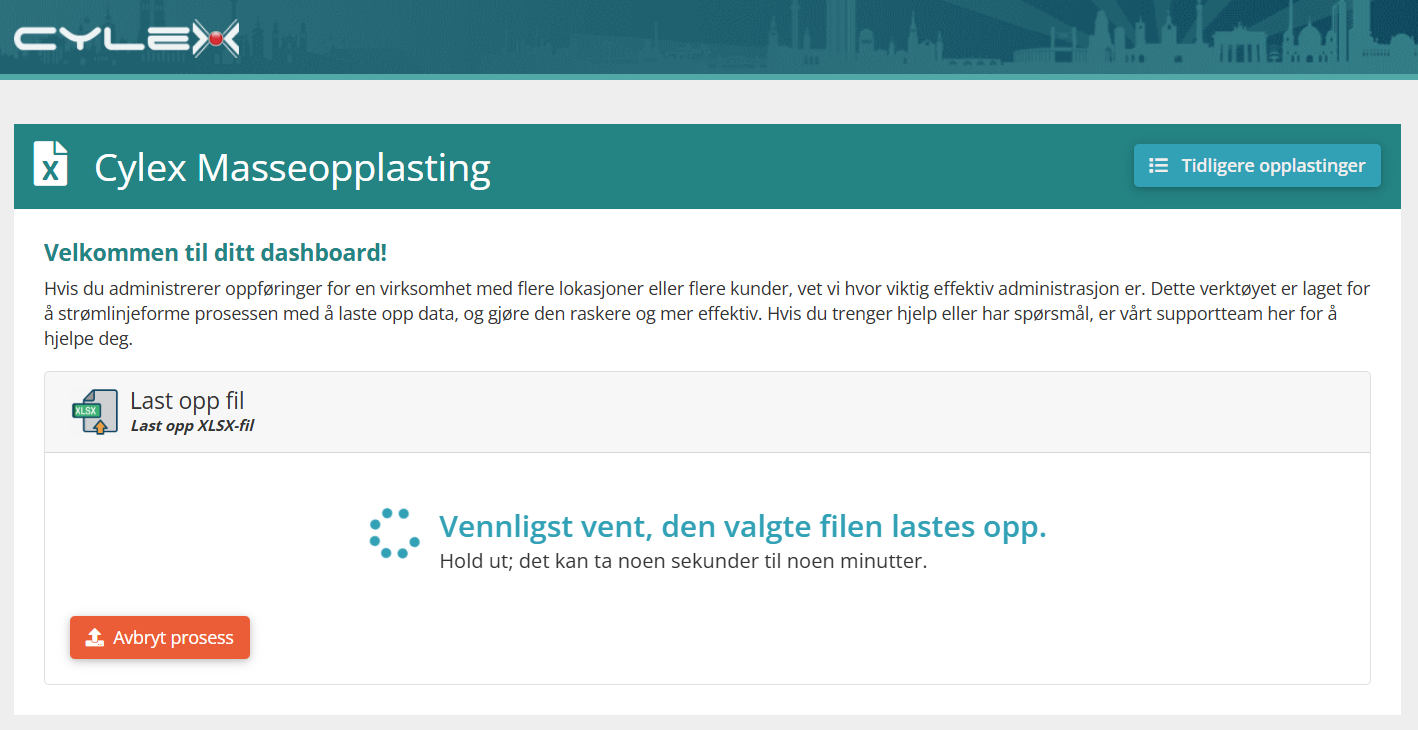The image size is (1418, 730).
Task: Click the Last opp fil panel heading
Action: tap(187, 401)
